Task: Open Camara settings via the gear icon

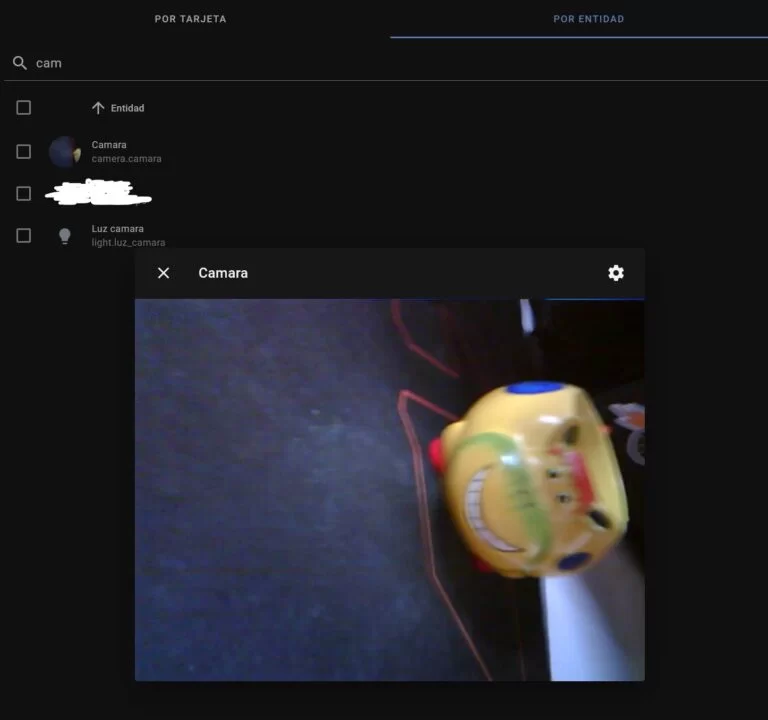Action: 616,273
